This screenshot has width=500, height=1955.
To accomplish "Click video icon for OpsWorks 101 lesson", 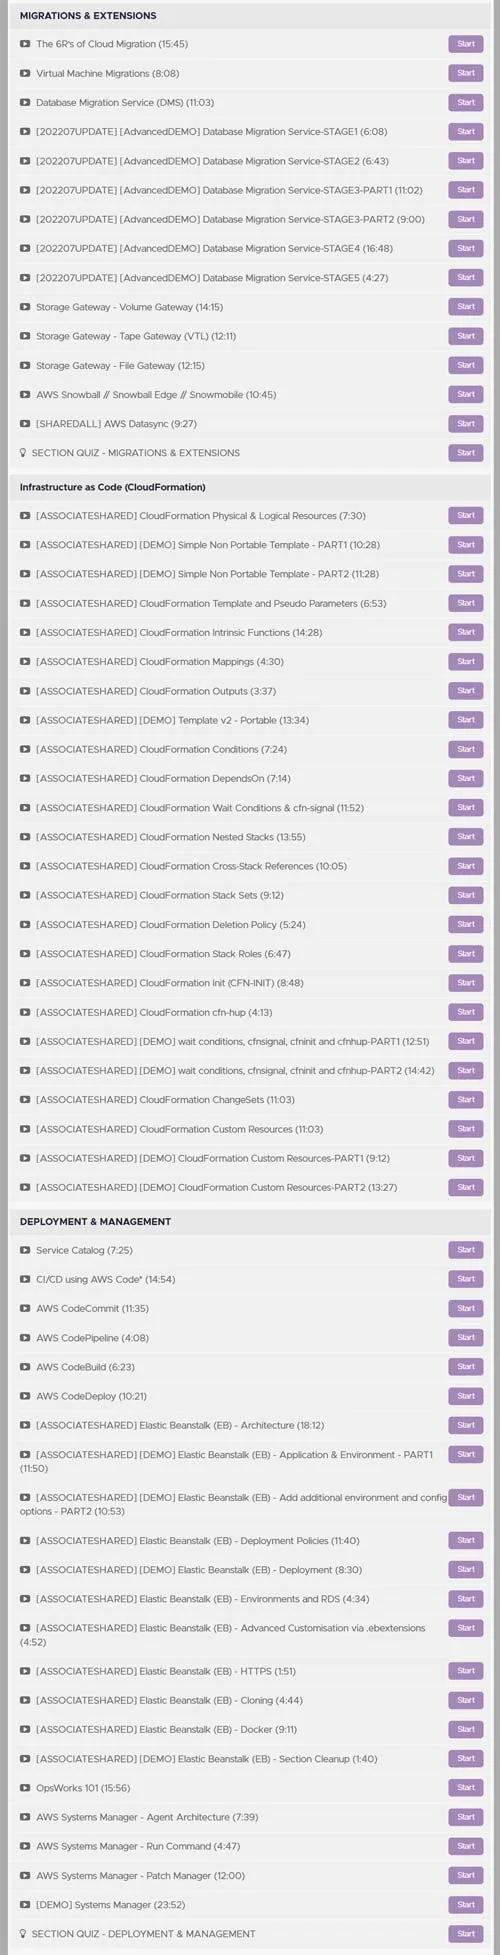I will coord(25,1788).
